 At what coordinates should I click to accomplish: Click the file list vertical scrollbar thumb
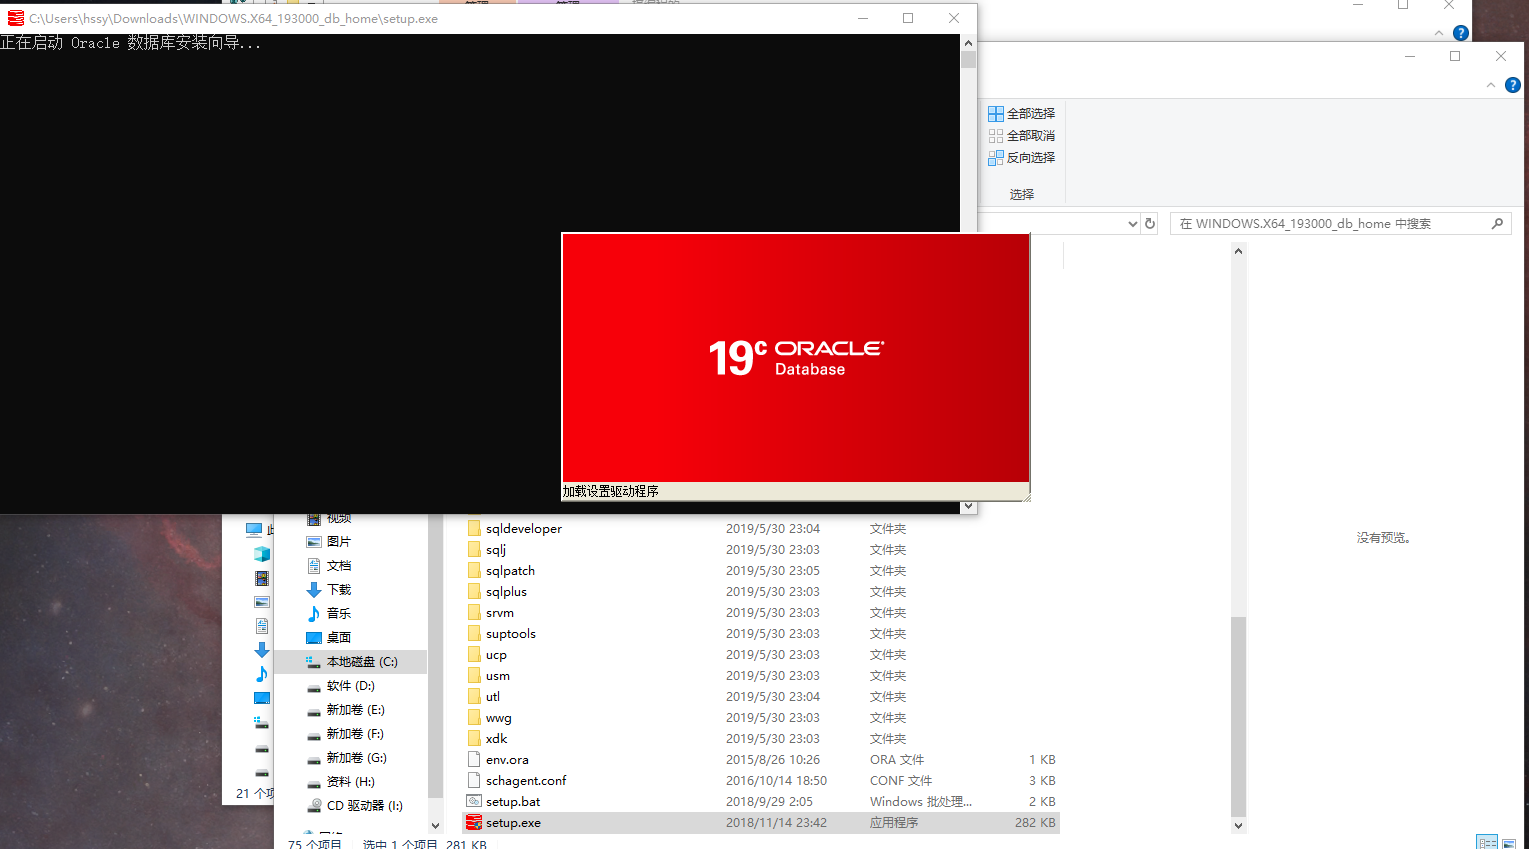tap(1238, 717)
